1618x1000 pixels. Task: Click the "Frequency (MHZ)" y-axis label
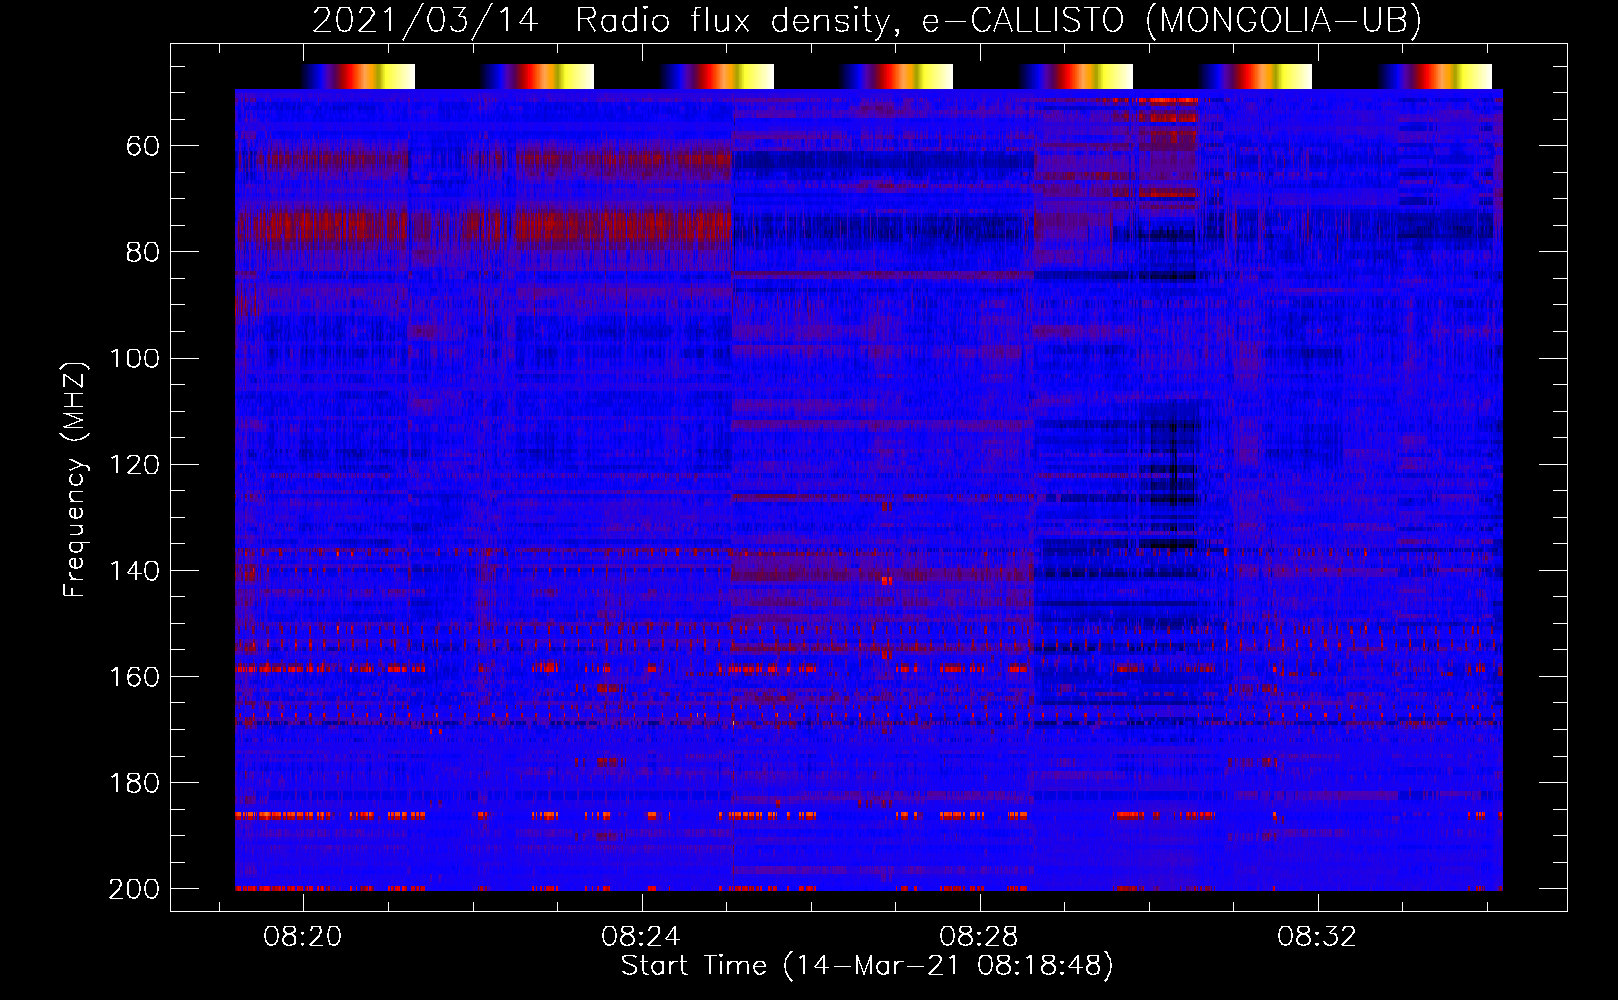[x=74, y=480]
